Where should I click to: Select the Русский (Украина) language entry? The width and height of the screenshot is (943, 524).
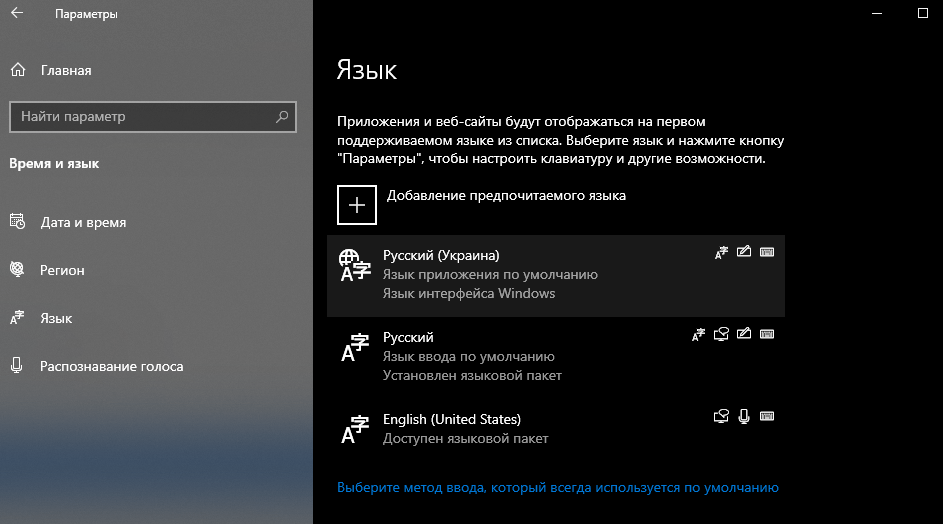pos(520,274)
